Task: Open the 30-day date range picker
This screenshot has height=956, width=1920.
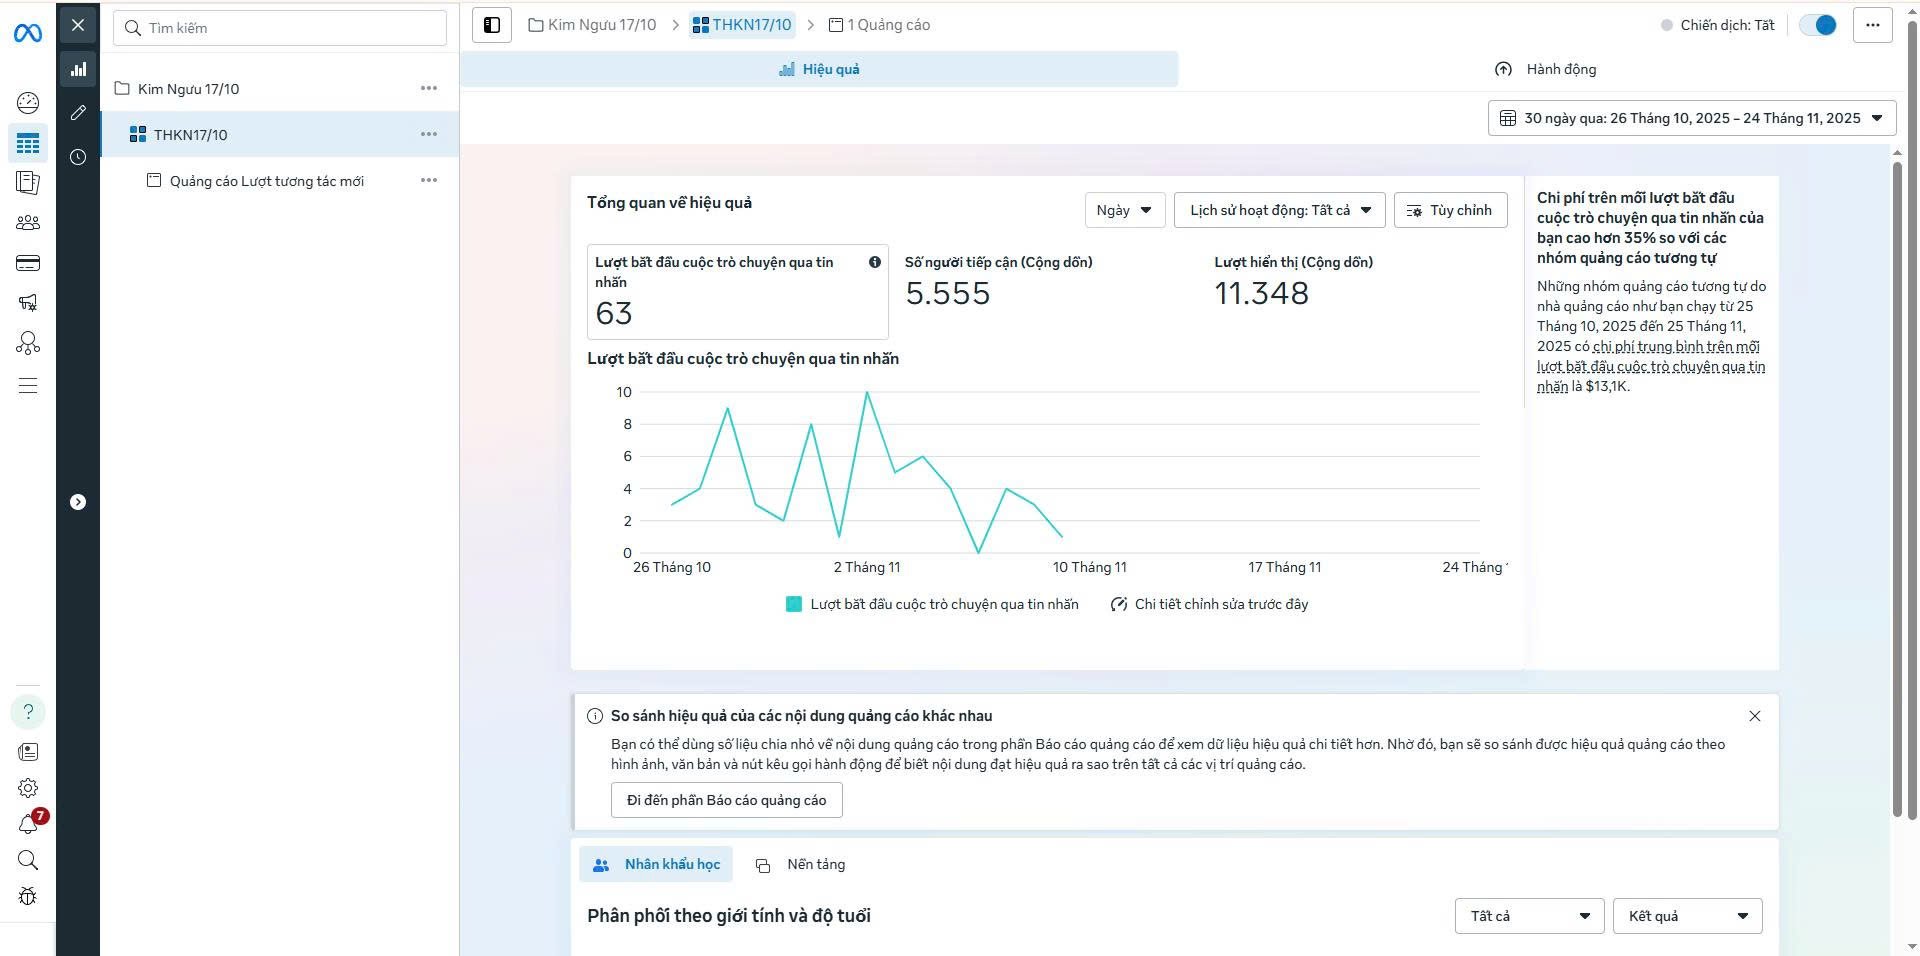Action: coord(1691,118)
